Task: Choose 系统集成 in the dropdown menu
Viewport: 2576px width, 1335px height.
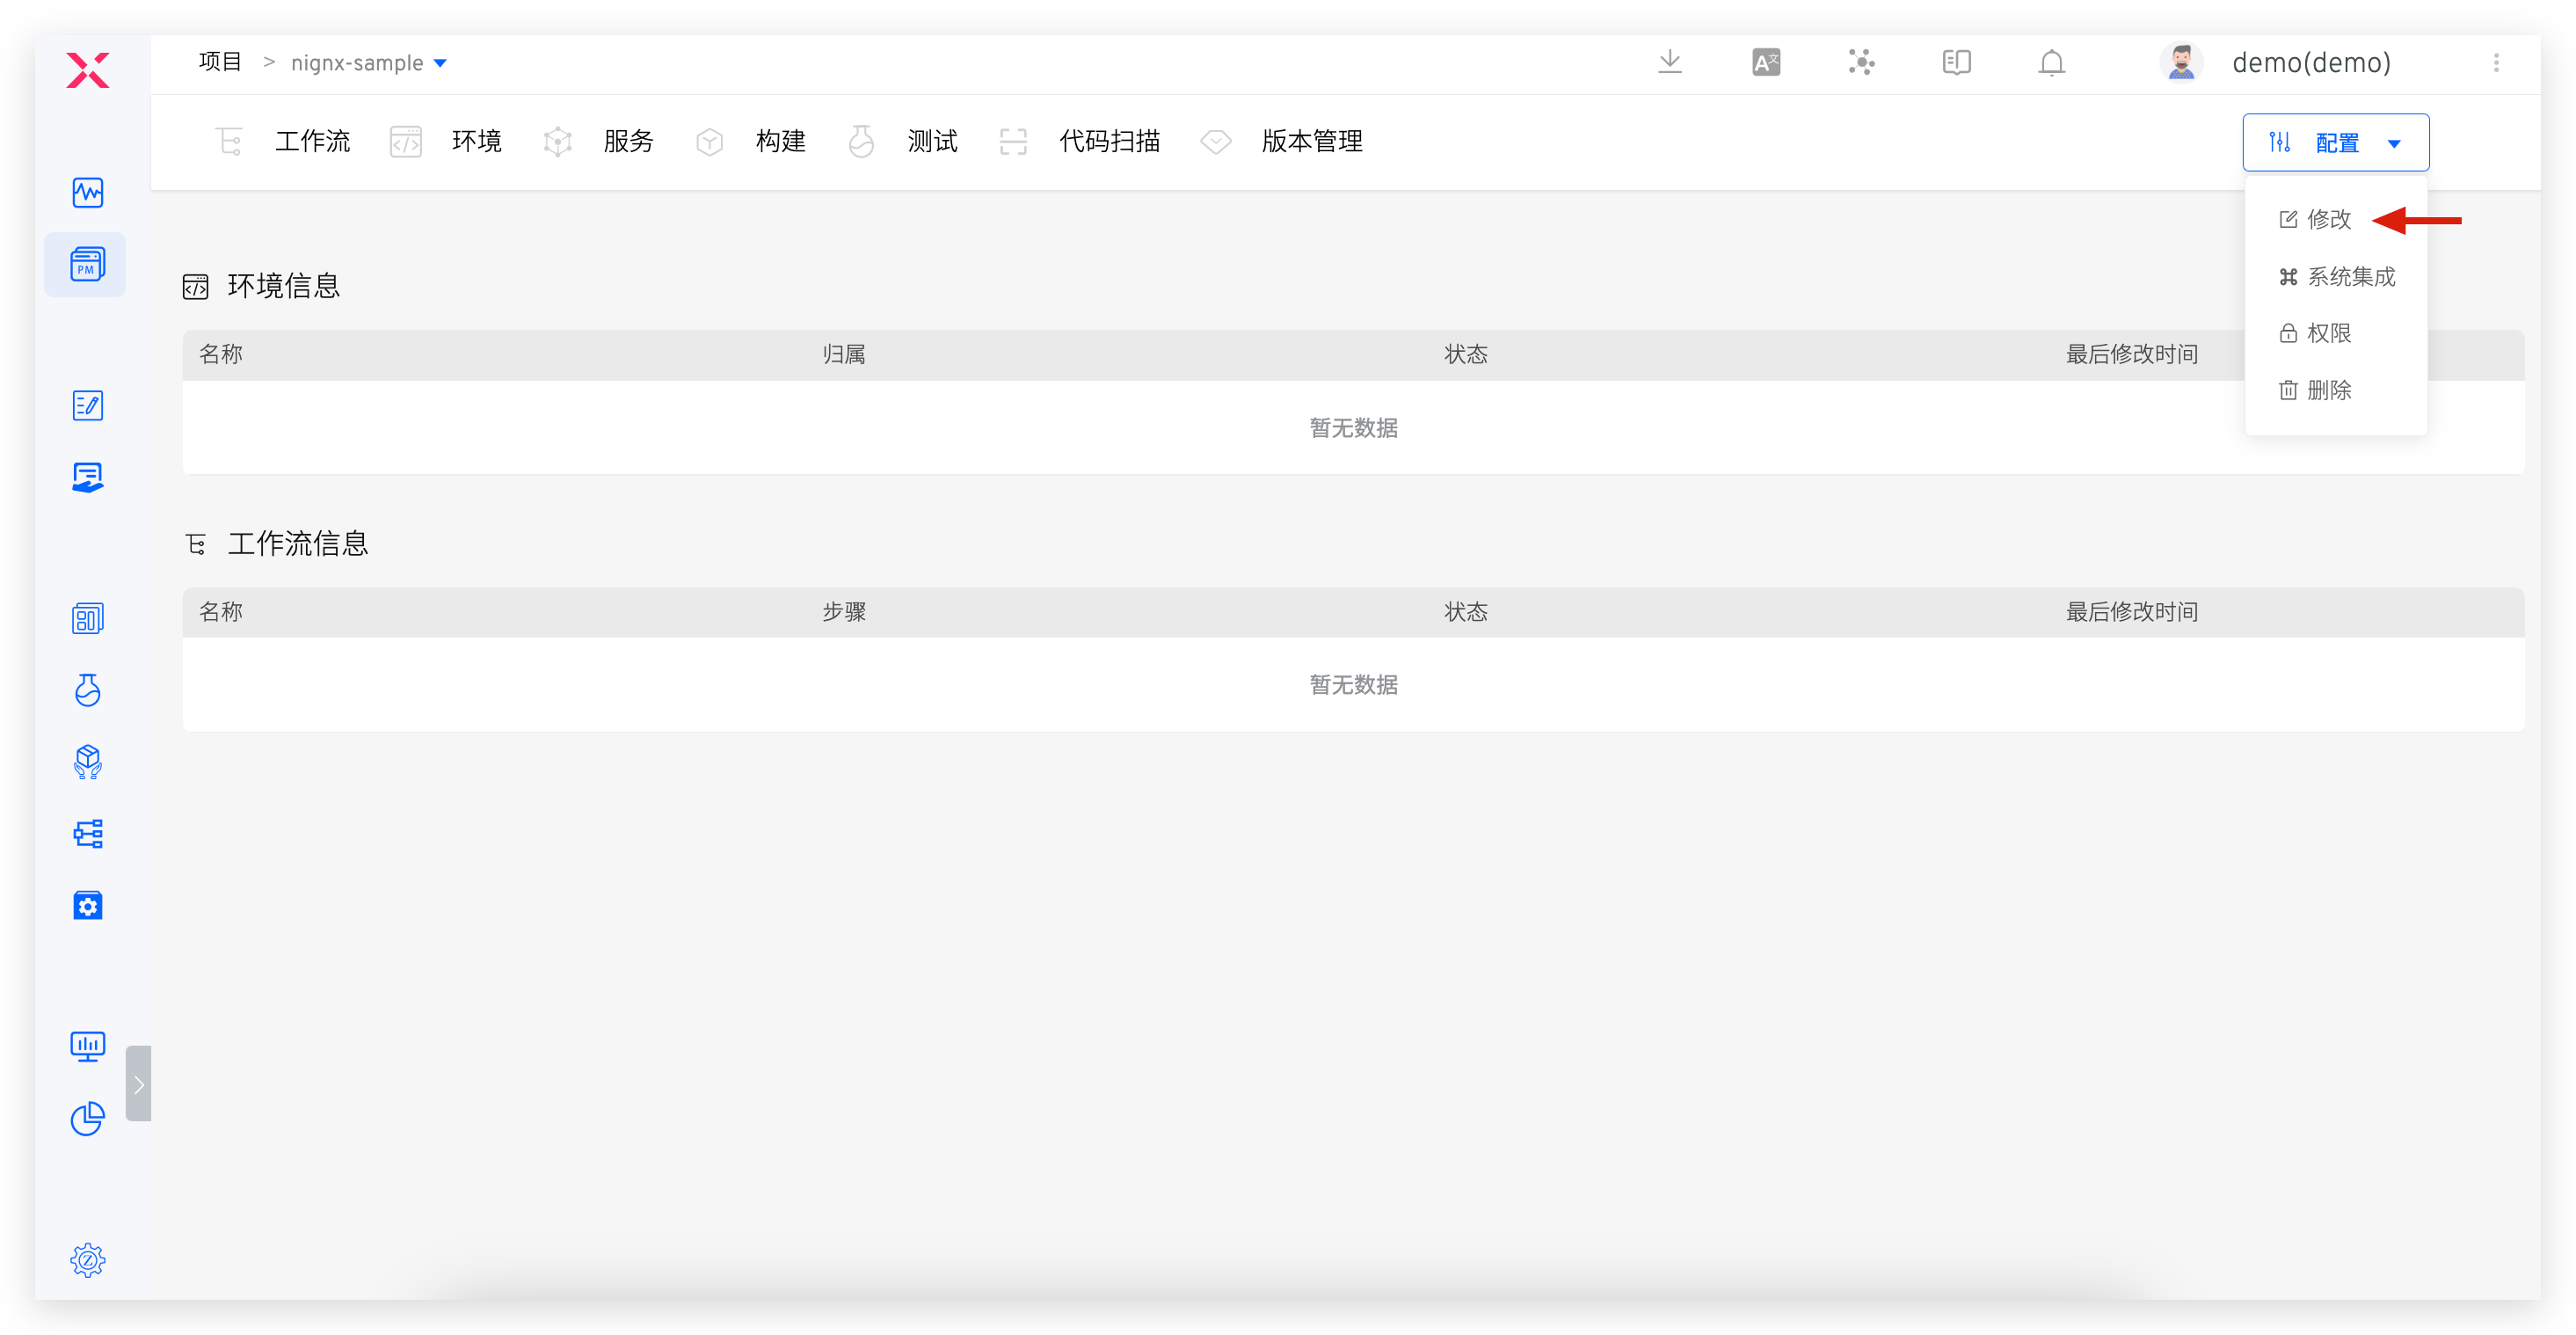Action: click(2349, 276)
